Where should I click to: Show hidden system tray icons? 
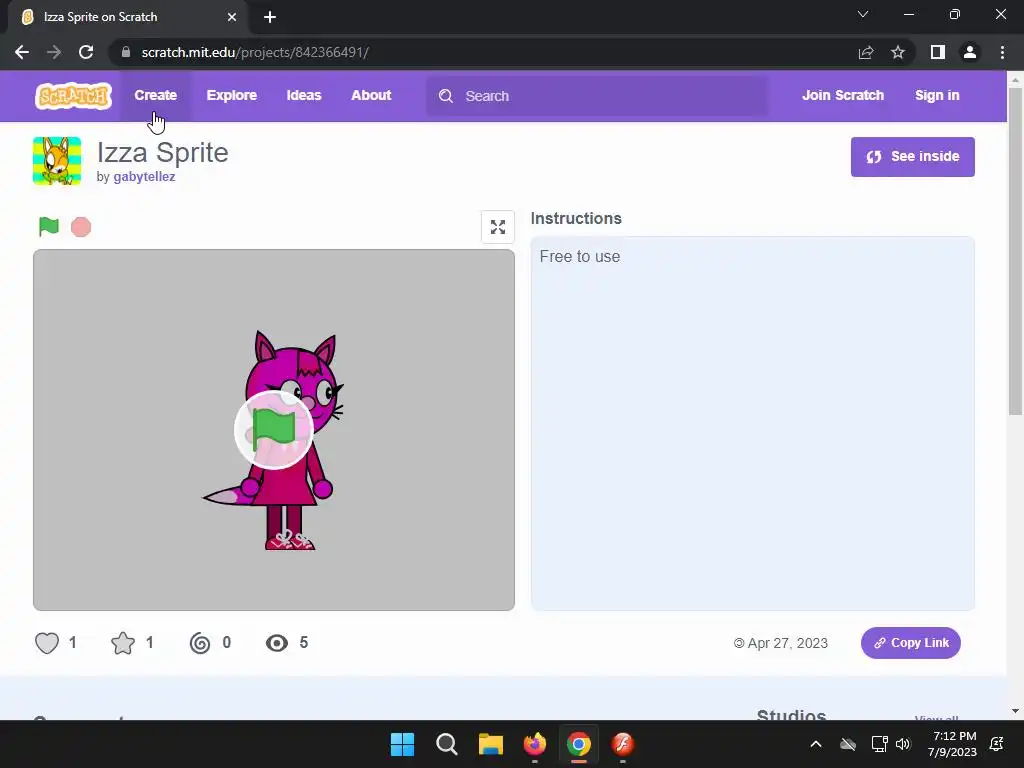(x=816, y=744)
